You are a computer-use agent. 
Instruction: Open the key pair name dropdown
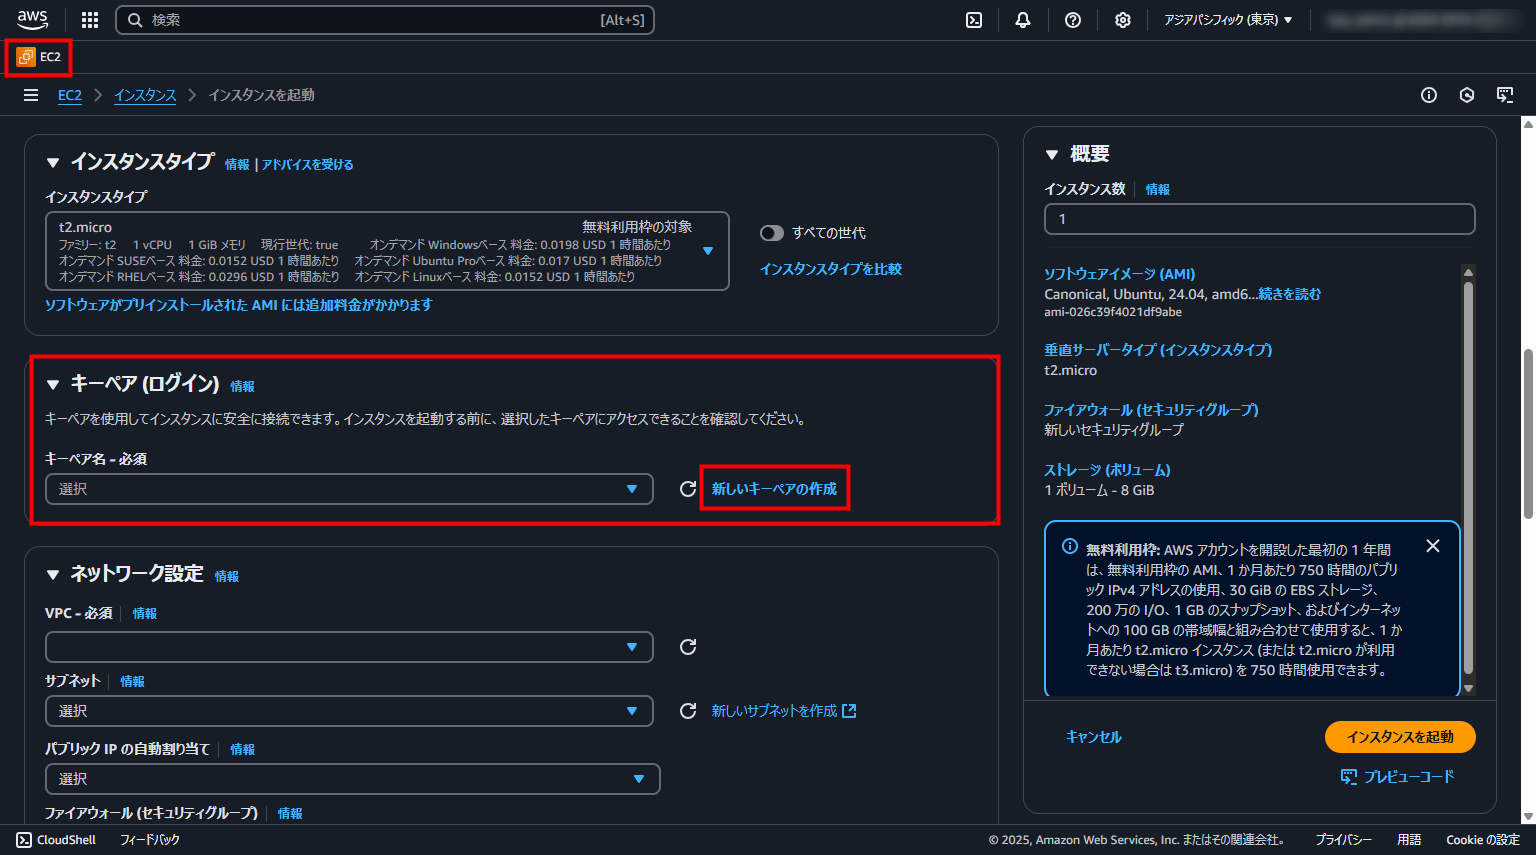(x=349, y=489)
